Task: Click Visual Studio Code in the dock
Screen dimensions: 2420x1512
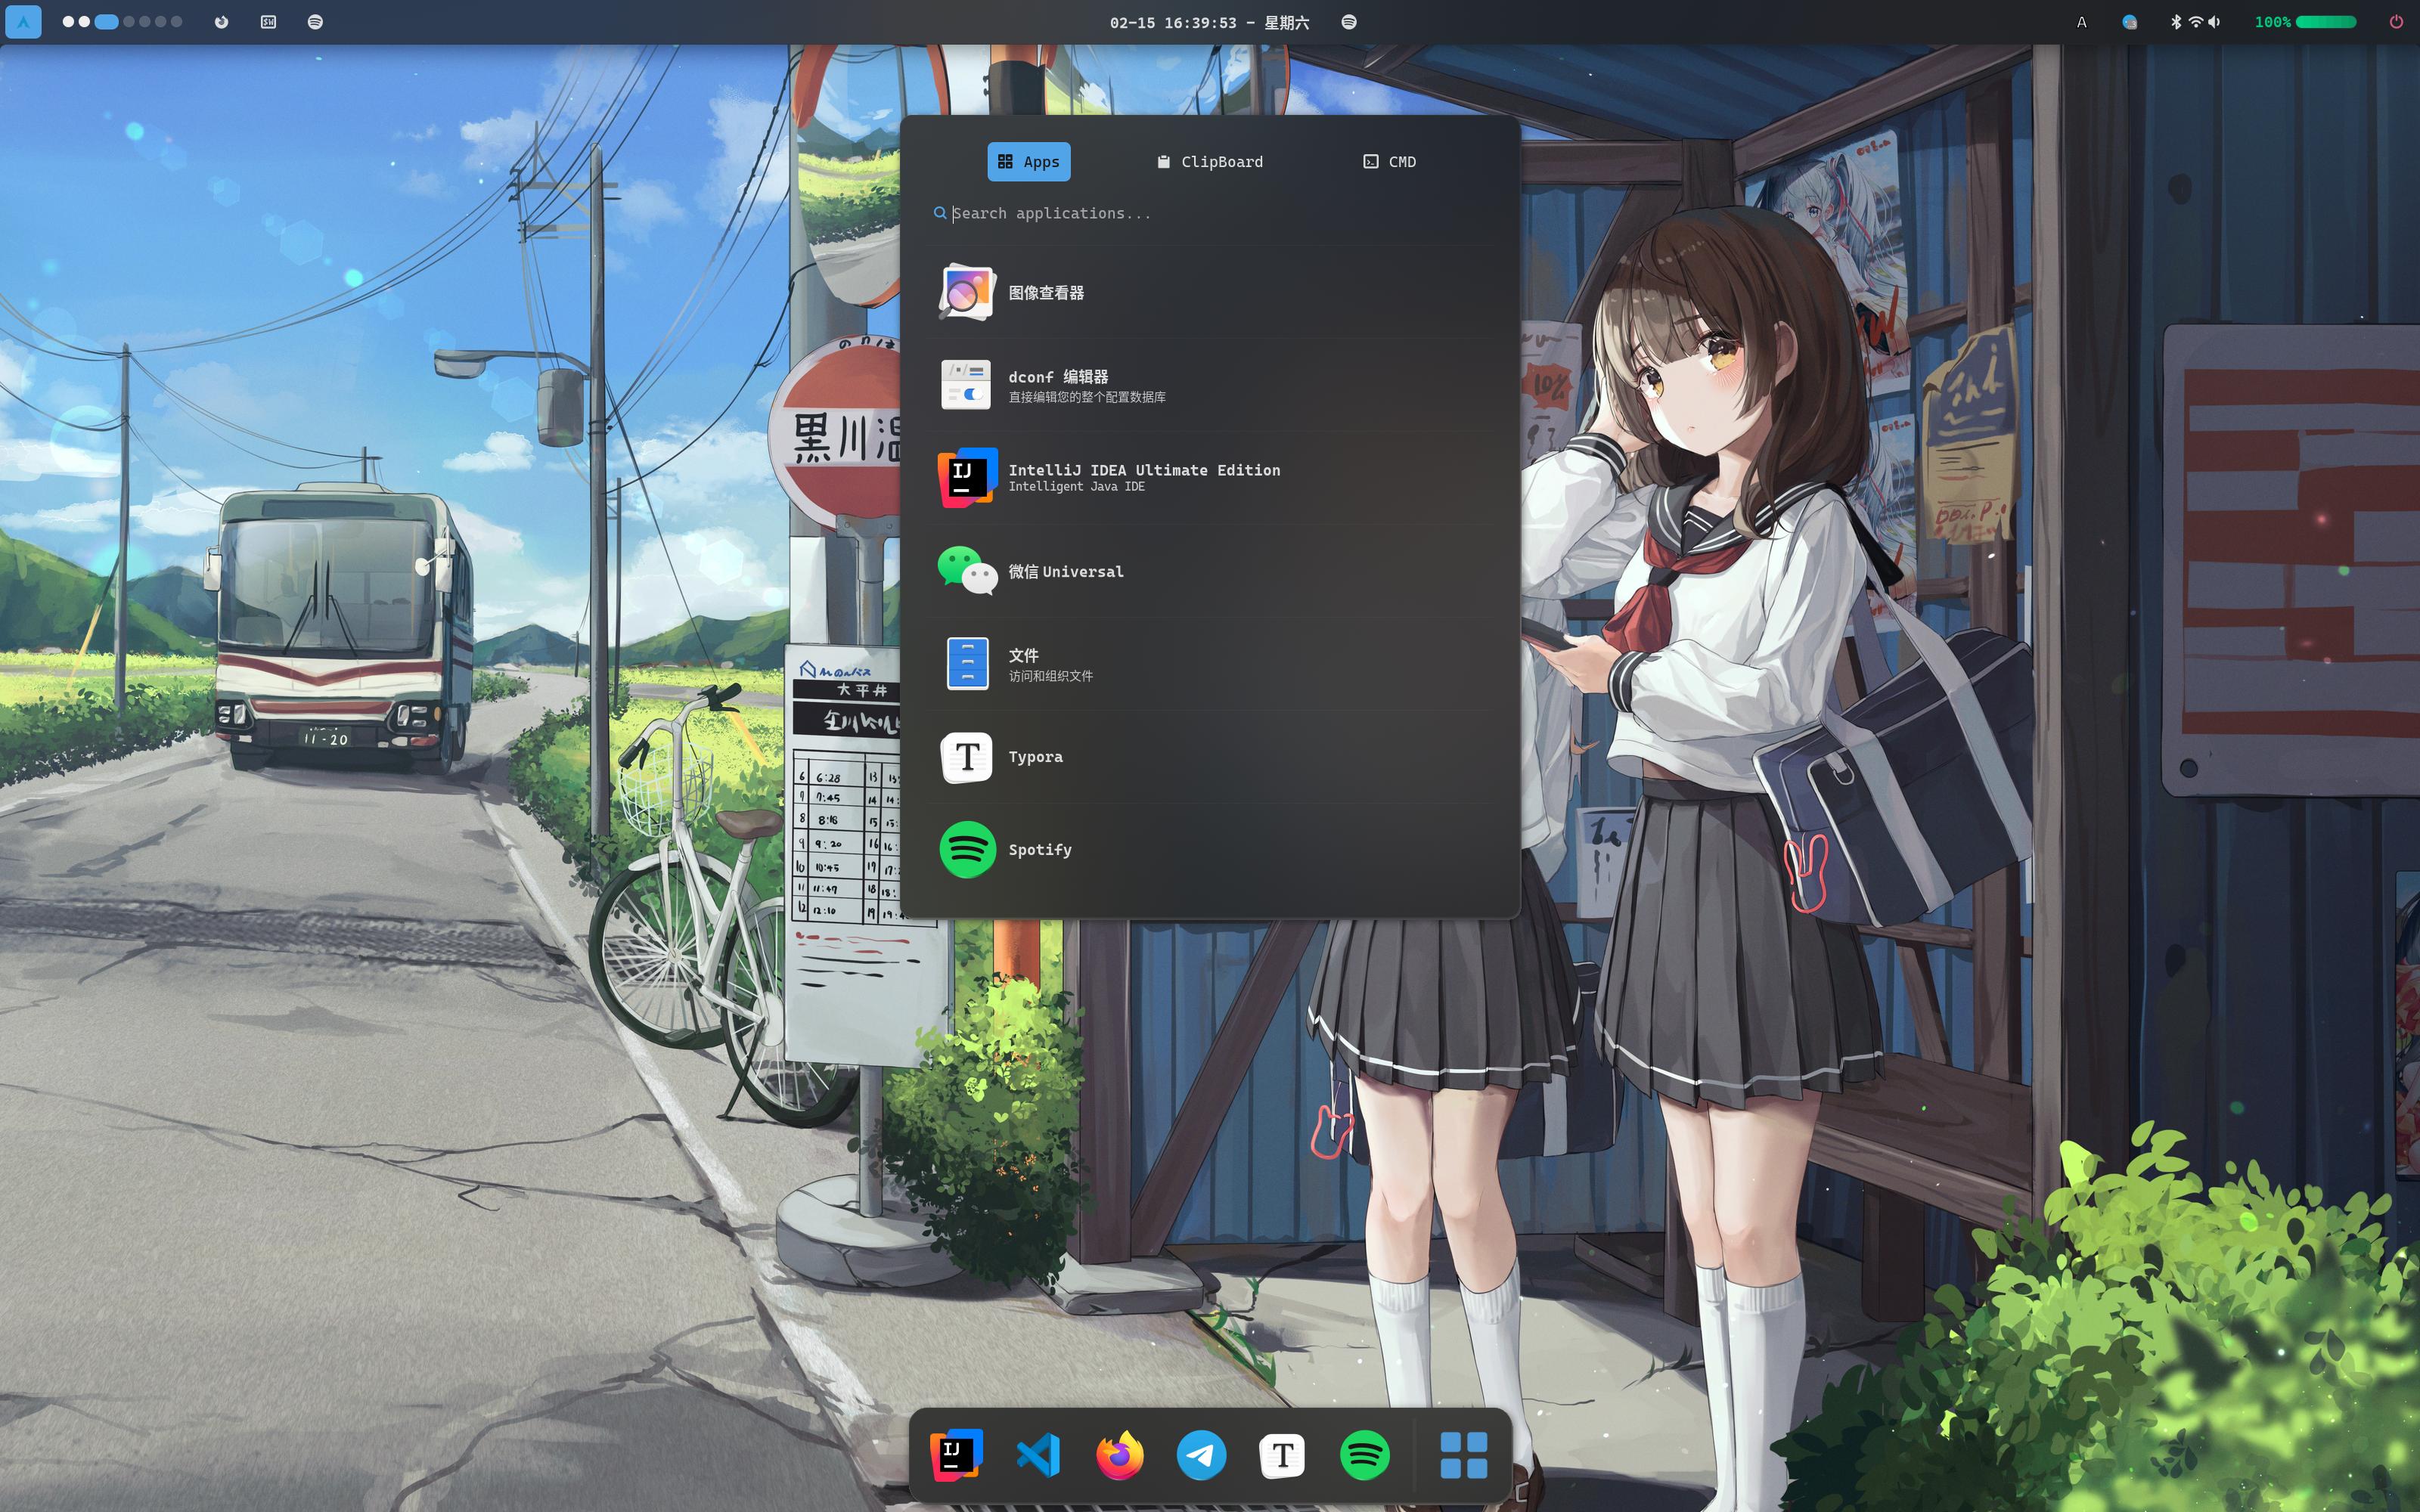Action: [1037, 1455]
